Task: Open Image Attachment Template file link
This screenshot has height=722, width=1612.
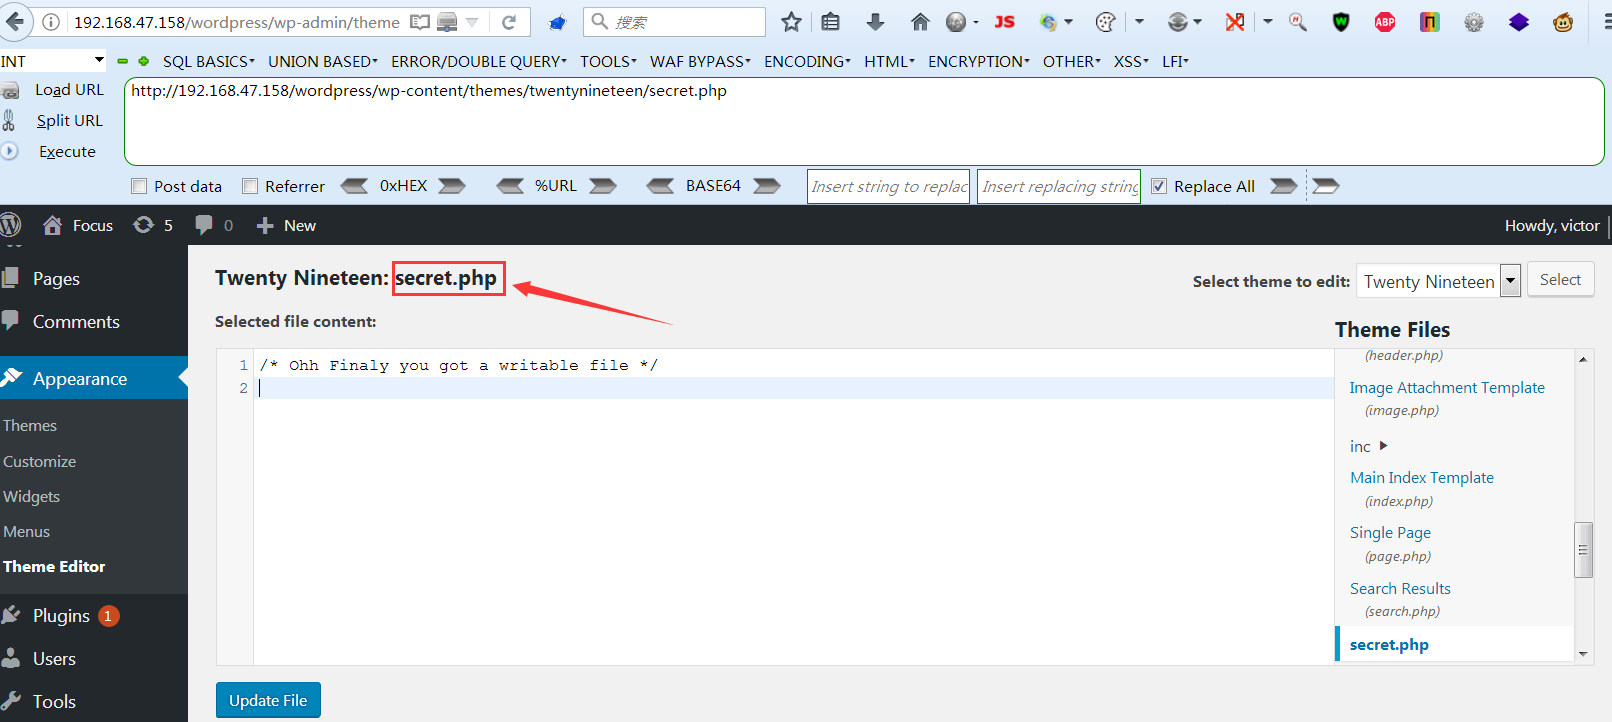Action: coord(1447,388)
